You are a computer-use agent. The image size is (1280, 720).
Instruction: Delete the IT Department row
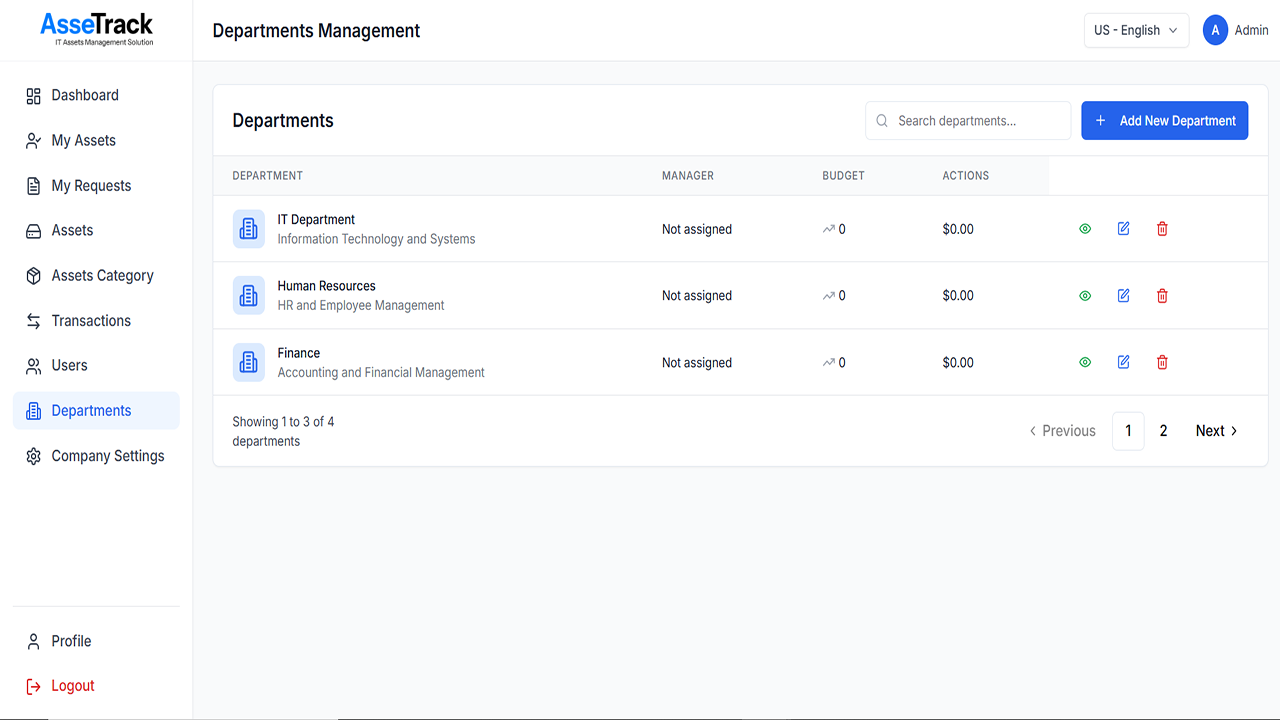1162,229
